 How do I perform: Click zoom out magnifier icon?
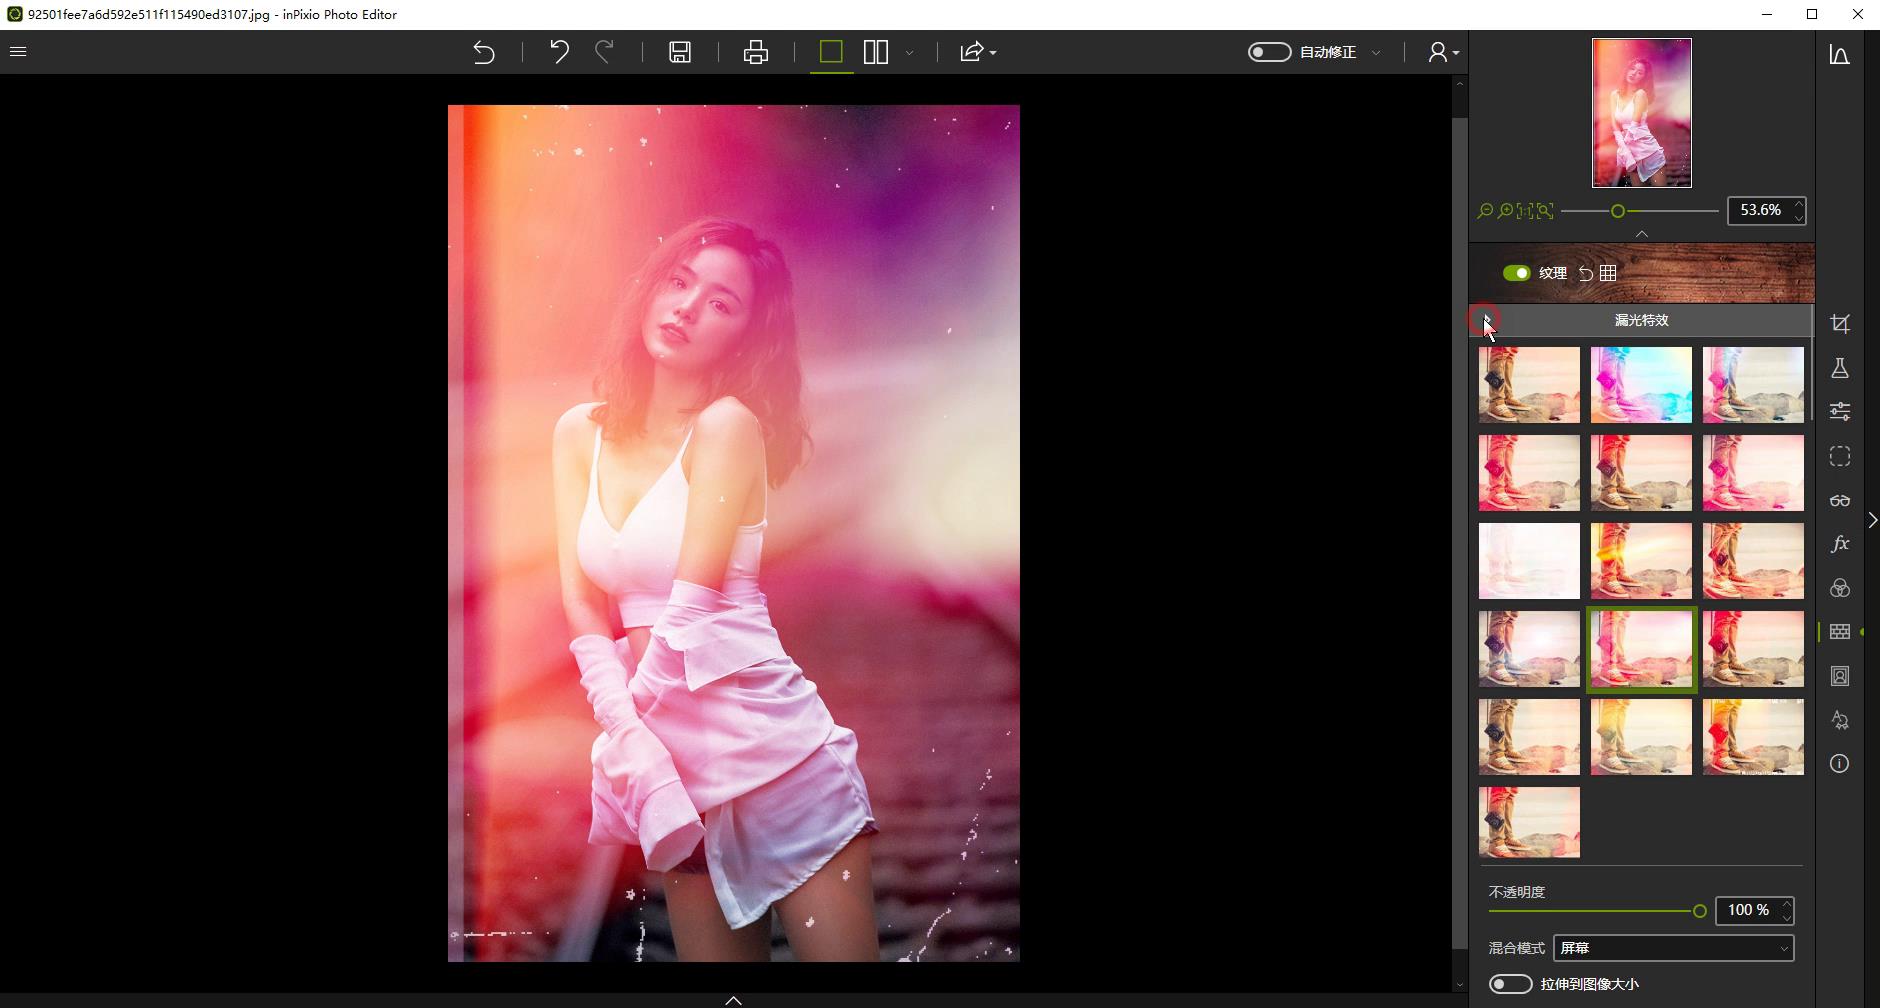coord(1485,211)
